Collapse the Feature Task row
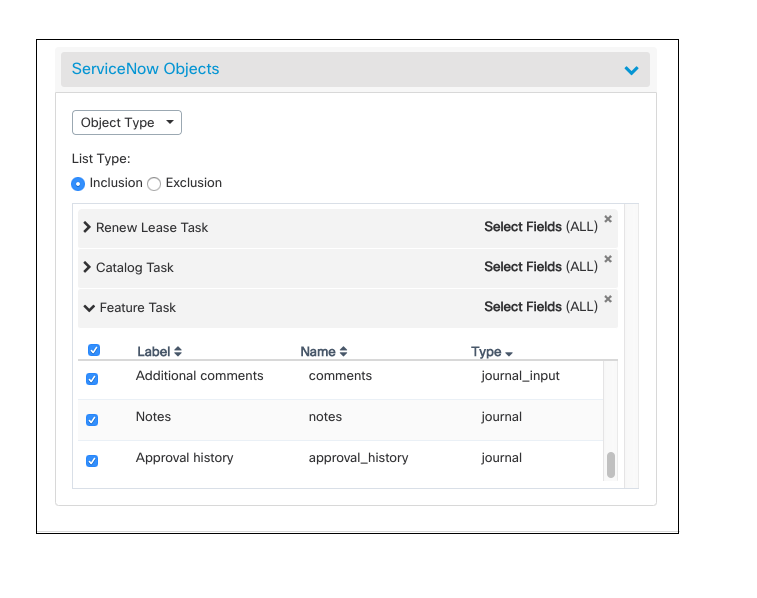Image resolution: width=757 pixels, height=598 pixels. [x=89, y=308]
